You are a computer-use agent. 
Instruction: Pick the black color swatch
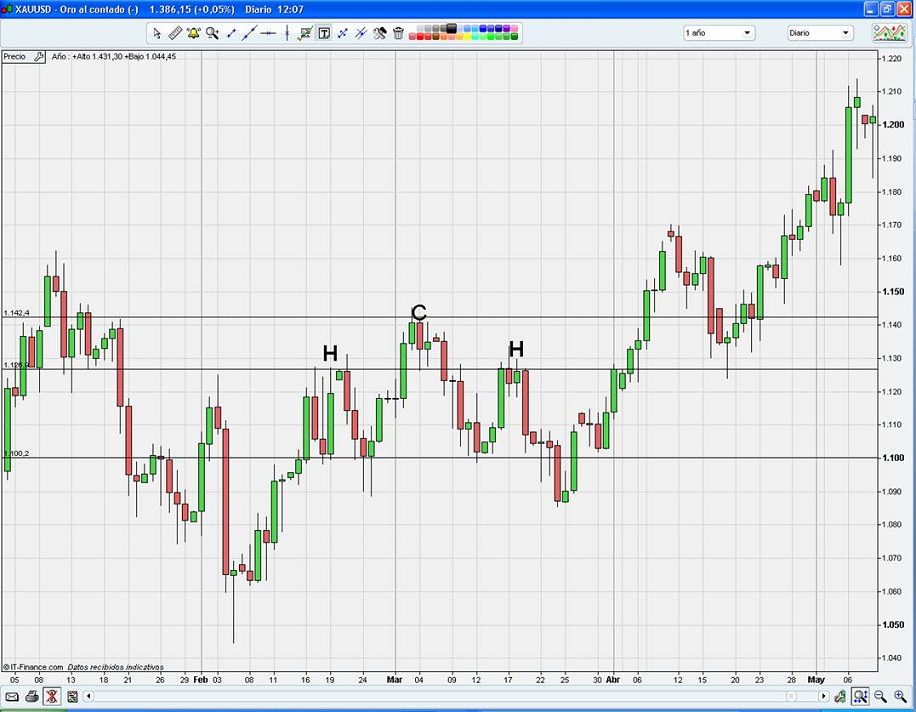point(452,28)
